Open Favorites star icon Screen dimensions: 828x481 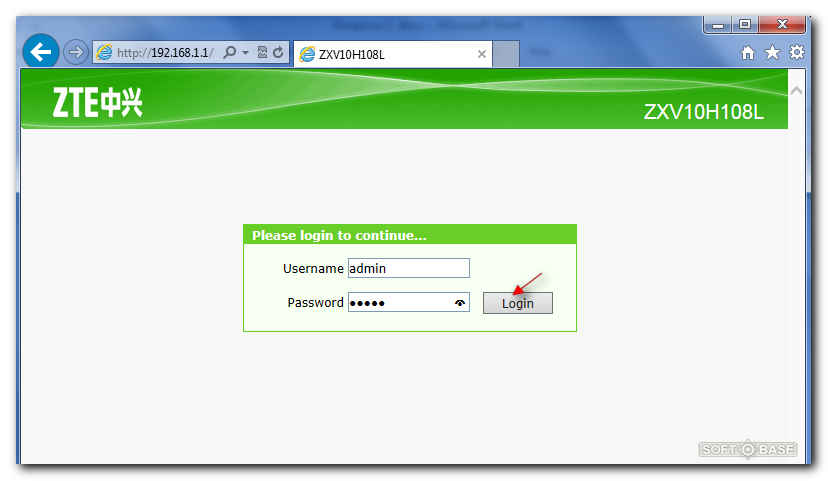[x=772, y=52]
